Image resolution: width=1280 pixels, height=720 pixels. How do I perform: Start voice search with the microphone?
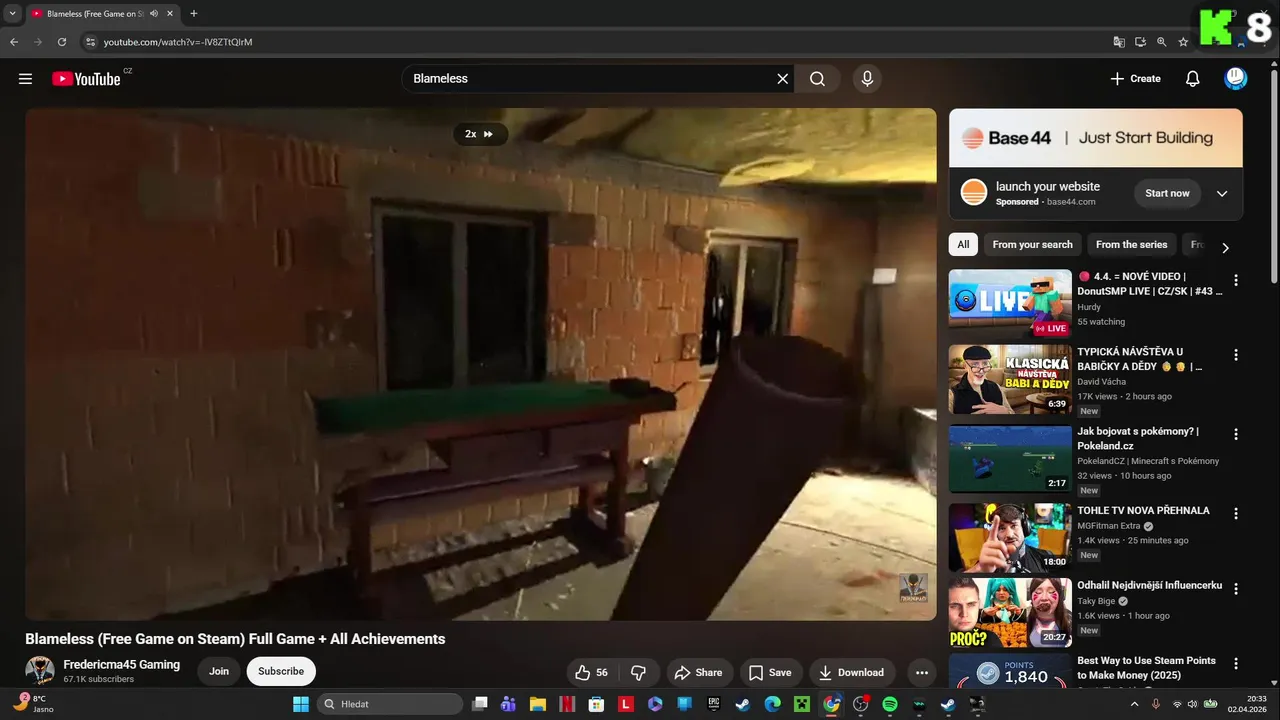coord(867,79)
